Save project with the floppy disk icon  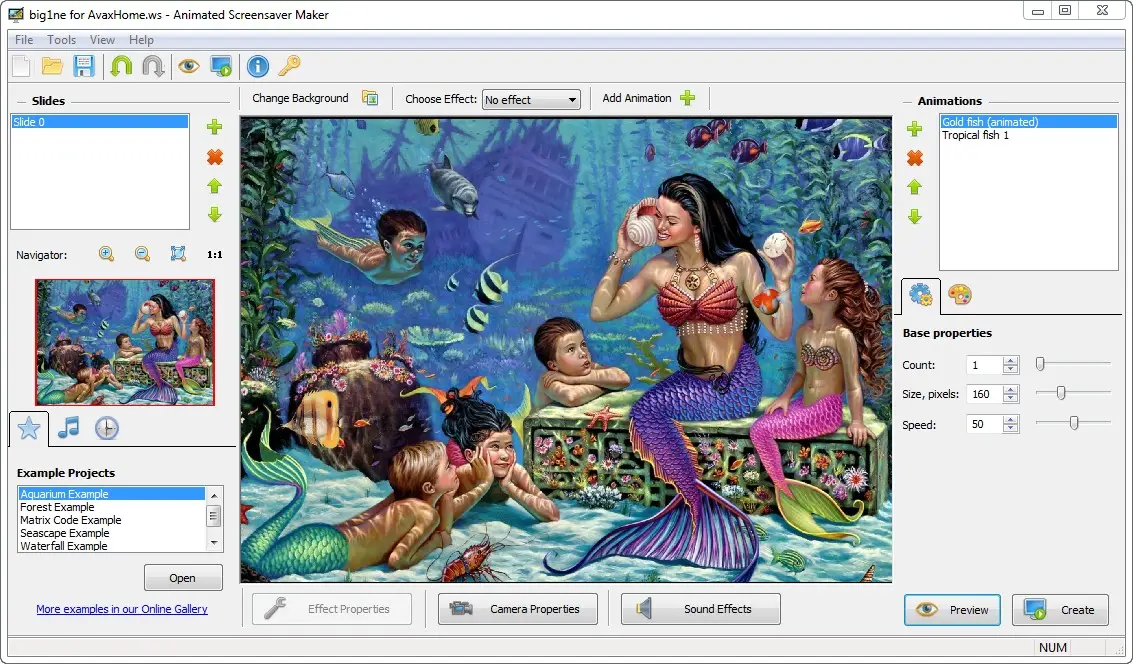[x=84, y=66]
